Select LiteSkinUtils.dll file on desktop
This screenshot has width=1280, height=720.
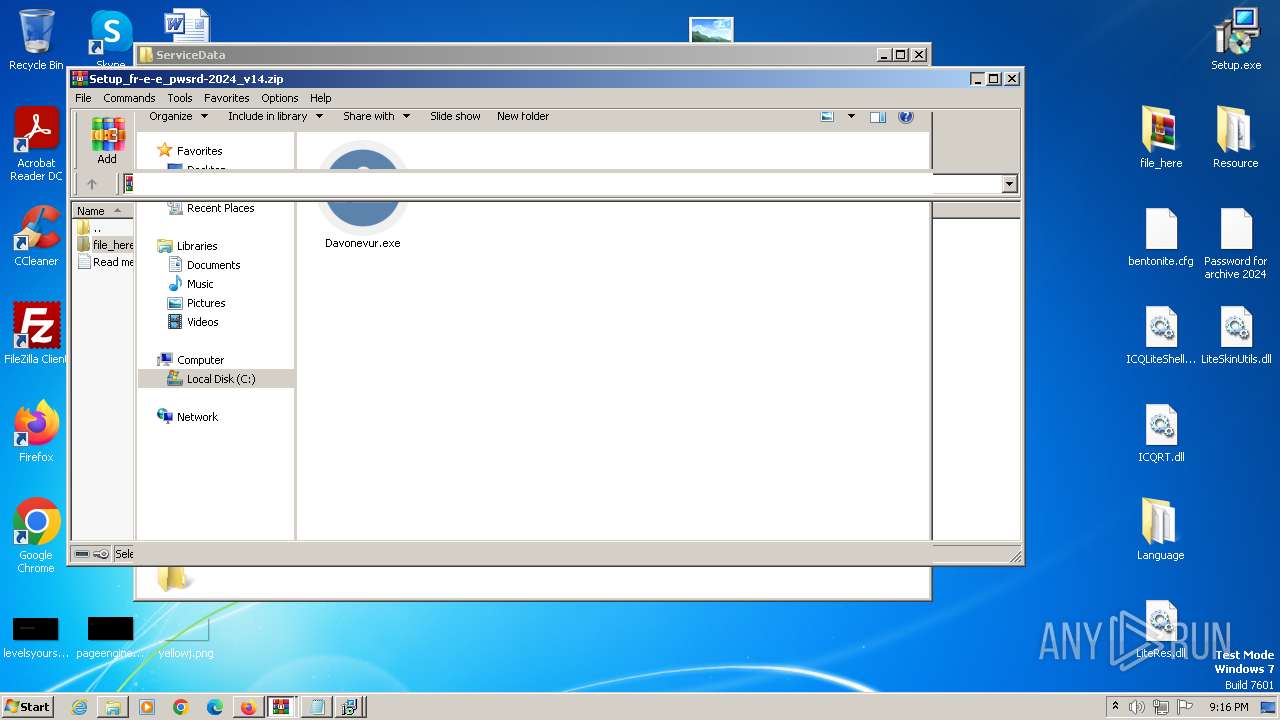click(1236, 335)
